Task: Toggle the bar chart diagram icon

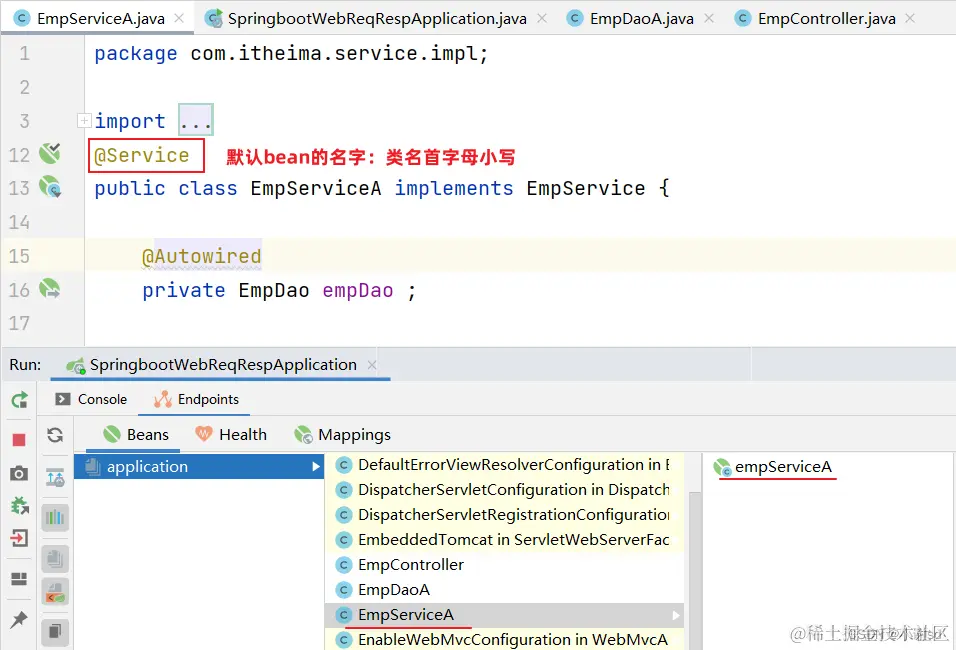Action: pyautogui.click(x=55, y=518)
